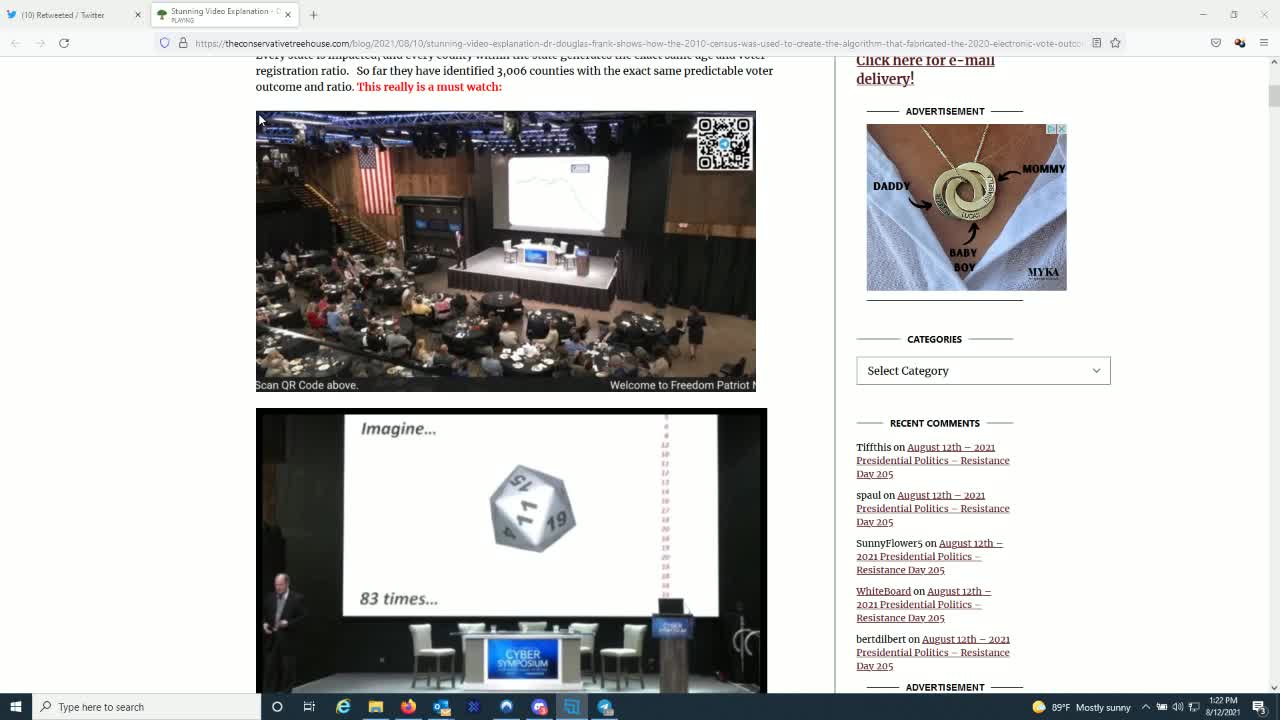Open Tiffthis's comment link on August 12th post
1280x720 pixels.
[x=932, y=460]
